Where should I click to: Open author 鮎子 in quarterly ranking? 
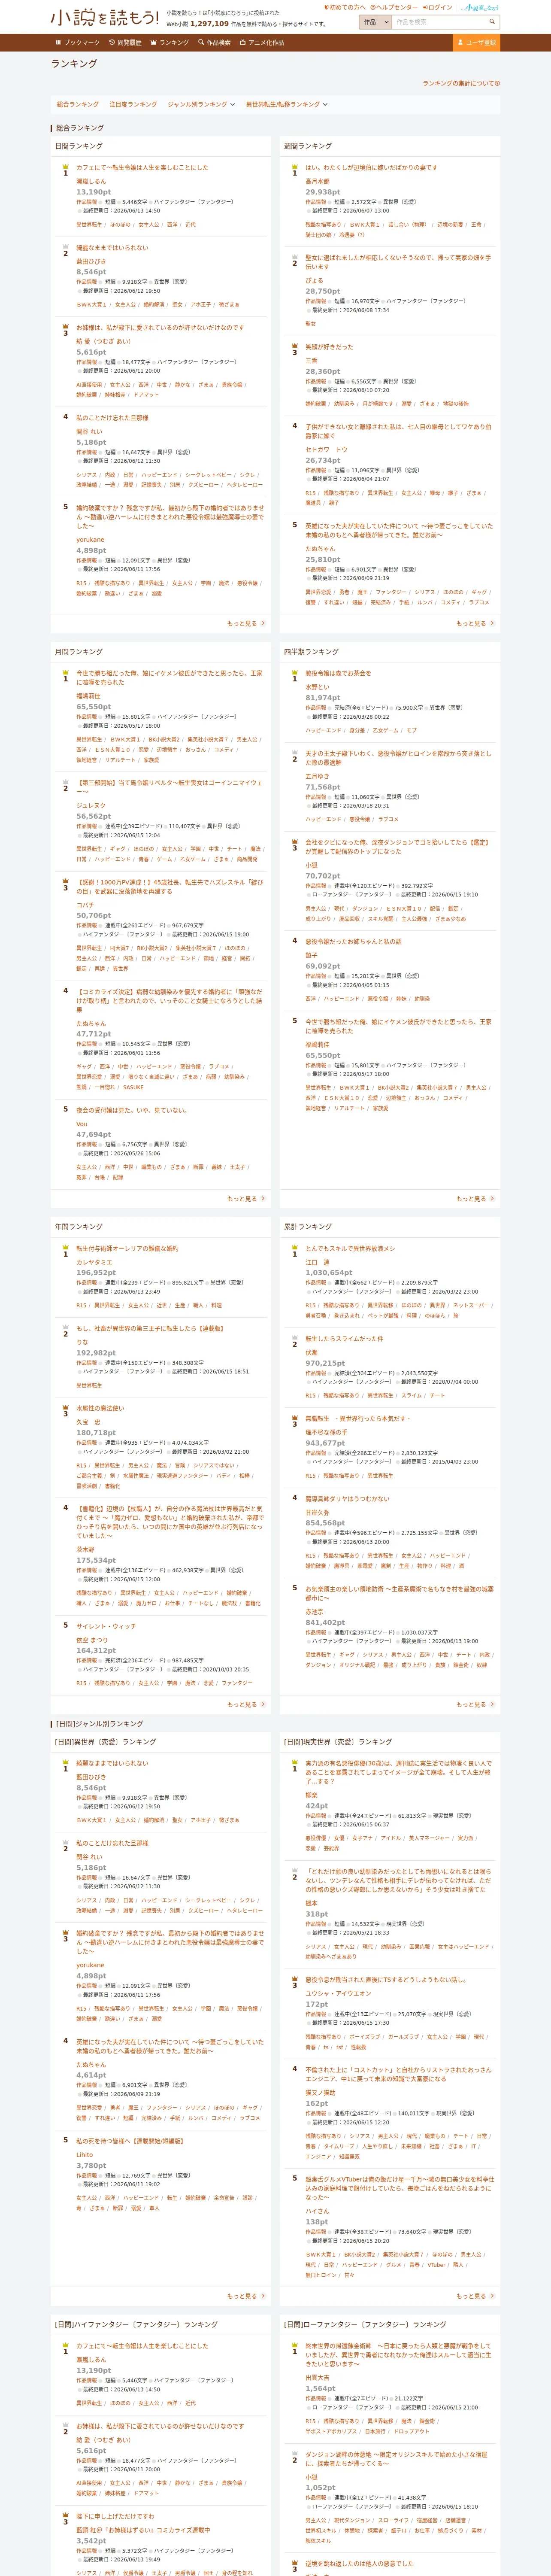coord(311,954)
